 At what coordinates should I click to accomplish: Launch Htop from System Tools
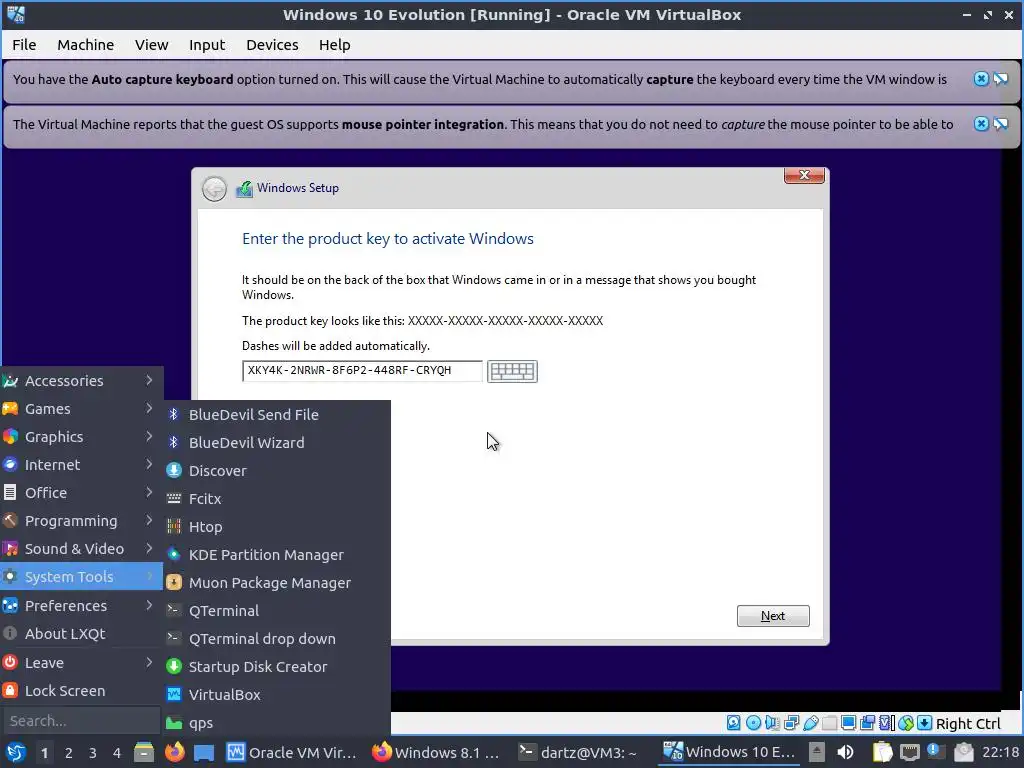(277, 526)
